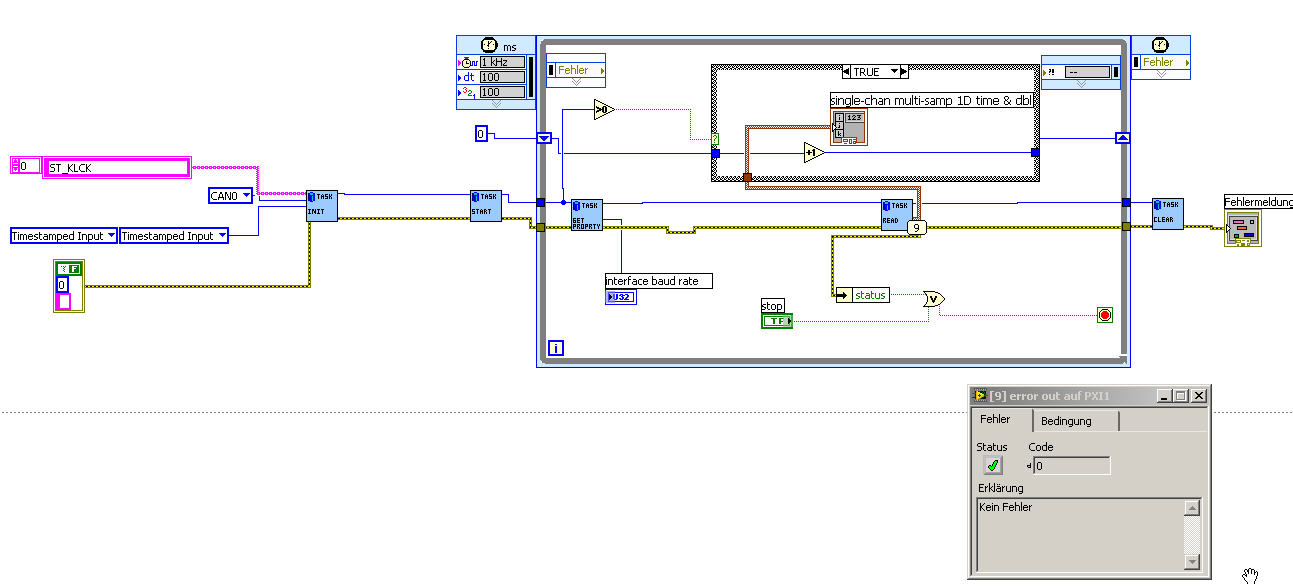Click the right shift register up arrow
The image size is (1293, 586).
[1123, 138]
